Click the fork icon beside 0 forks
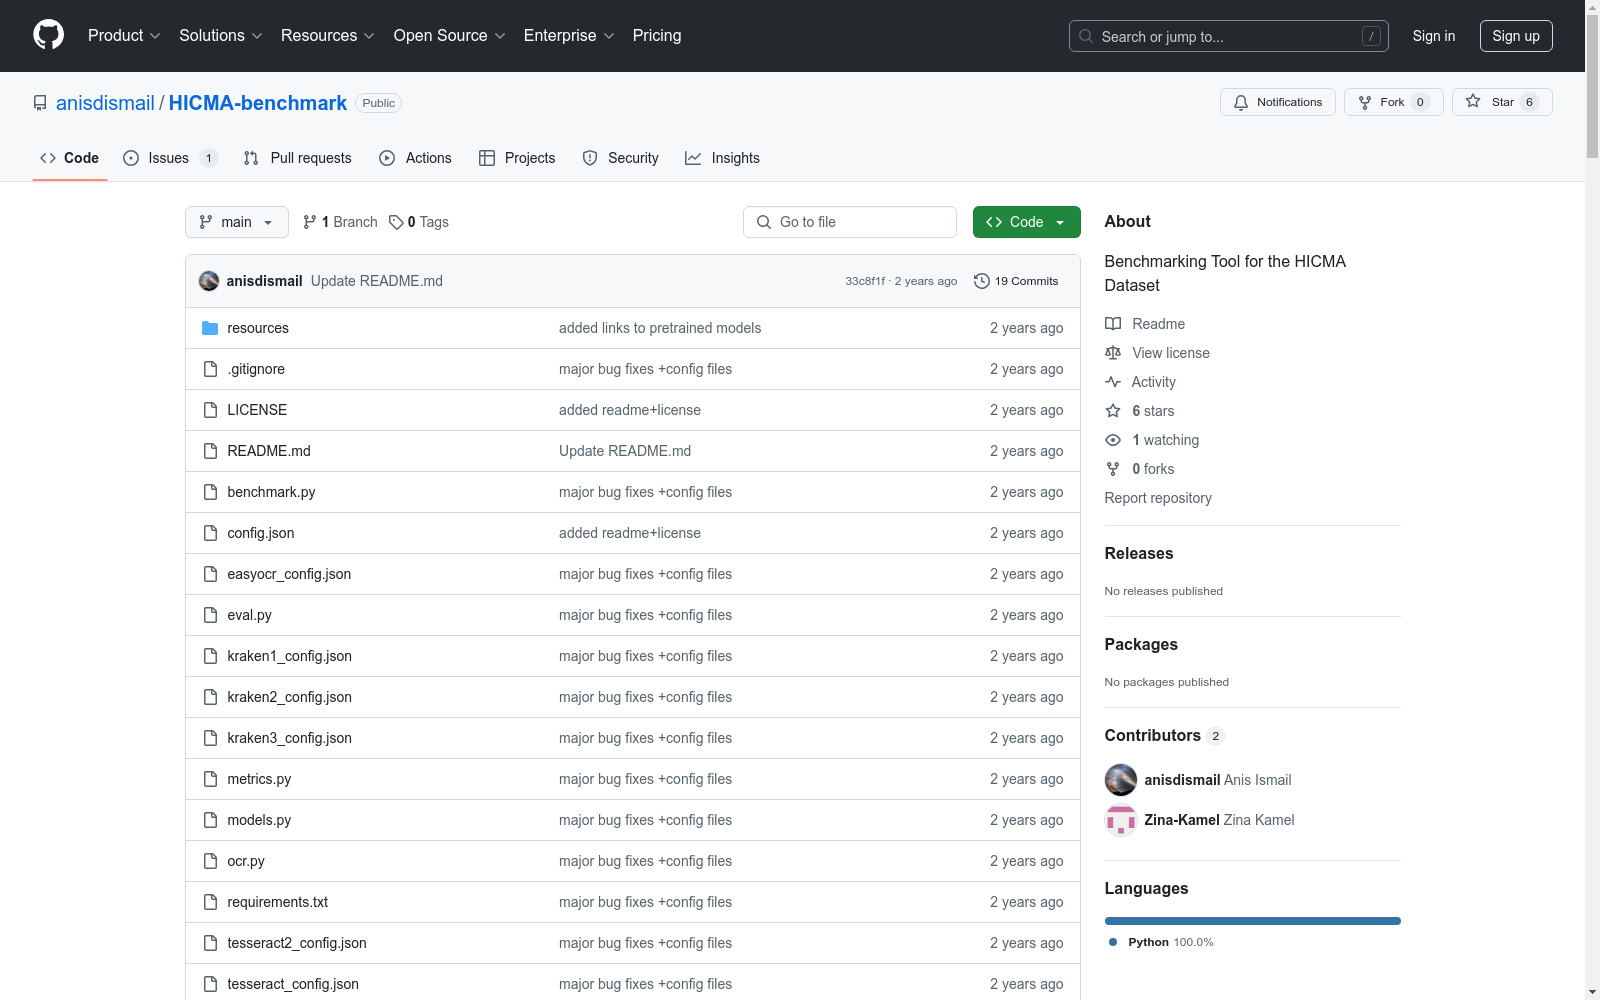The width and height of the screenshot is (1600, 1000). [x=1113, y=469]
